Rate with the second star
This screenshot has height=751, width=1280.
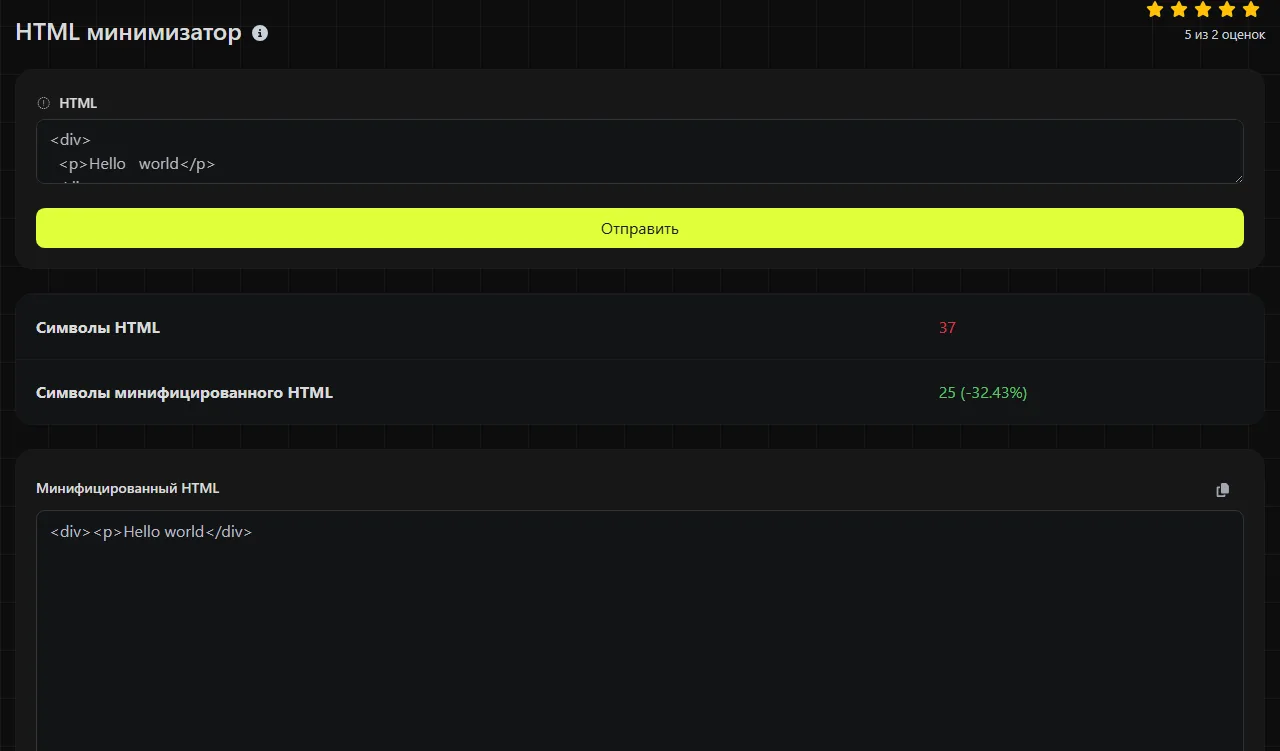(x=1179, y=10)
